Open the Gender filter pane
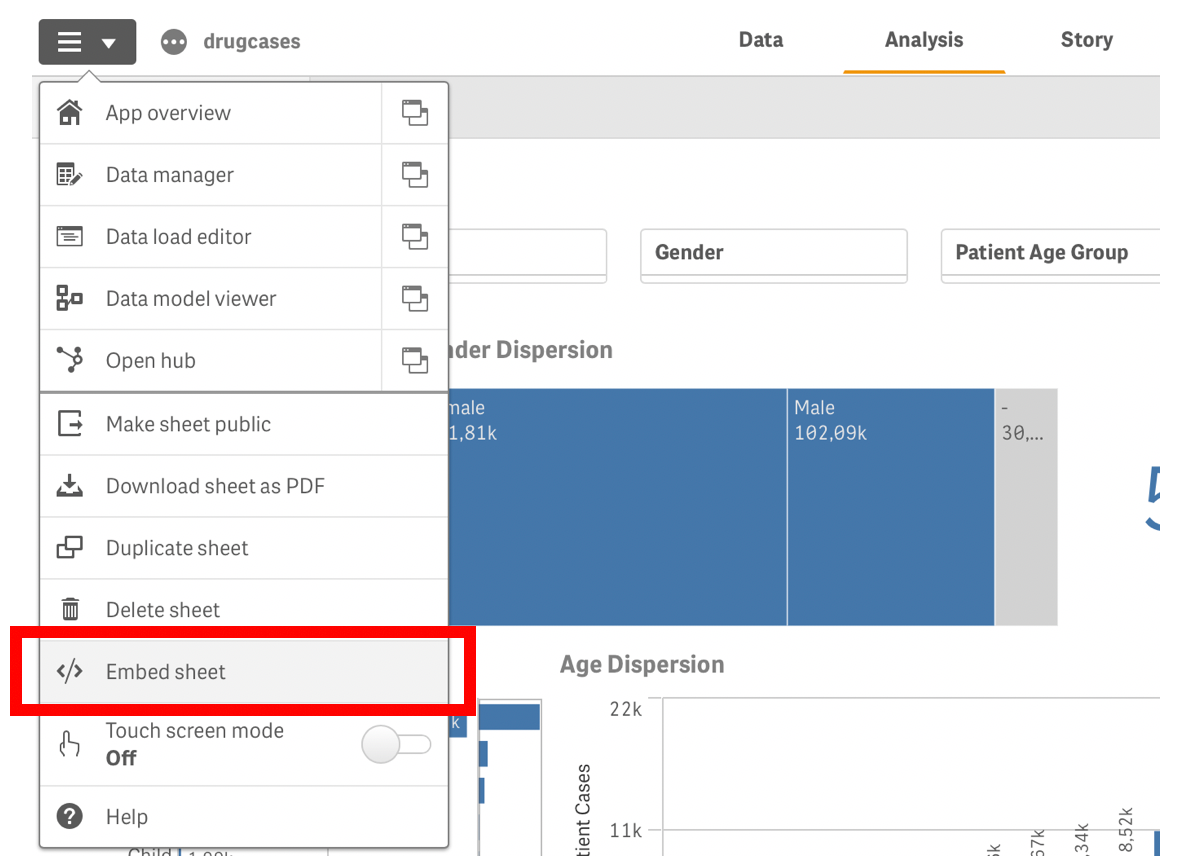This screenshot has width=1180, height=862. pyautogui.click(x=773, y=254)
